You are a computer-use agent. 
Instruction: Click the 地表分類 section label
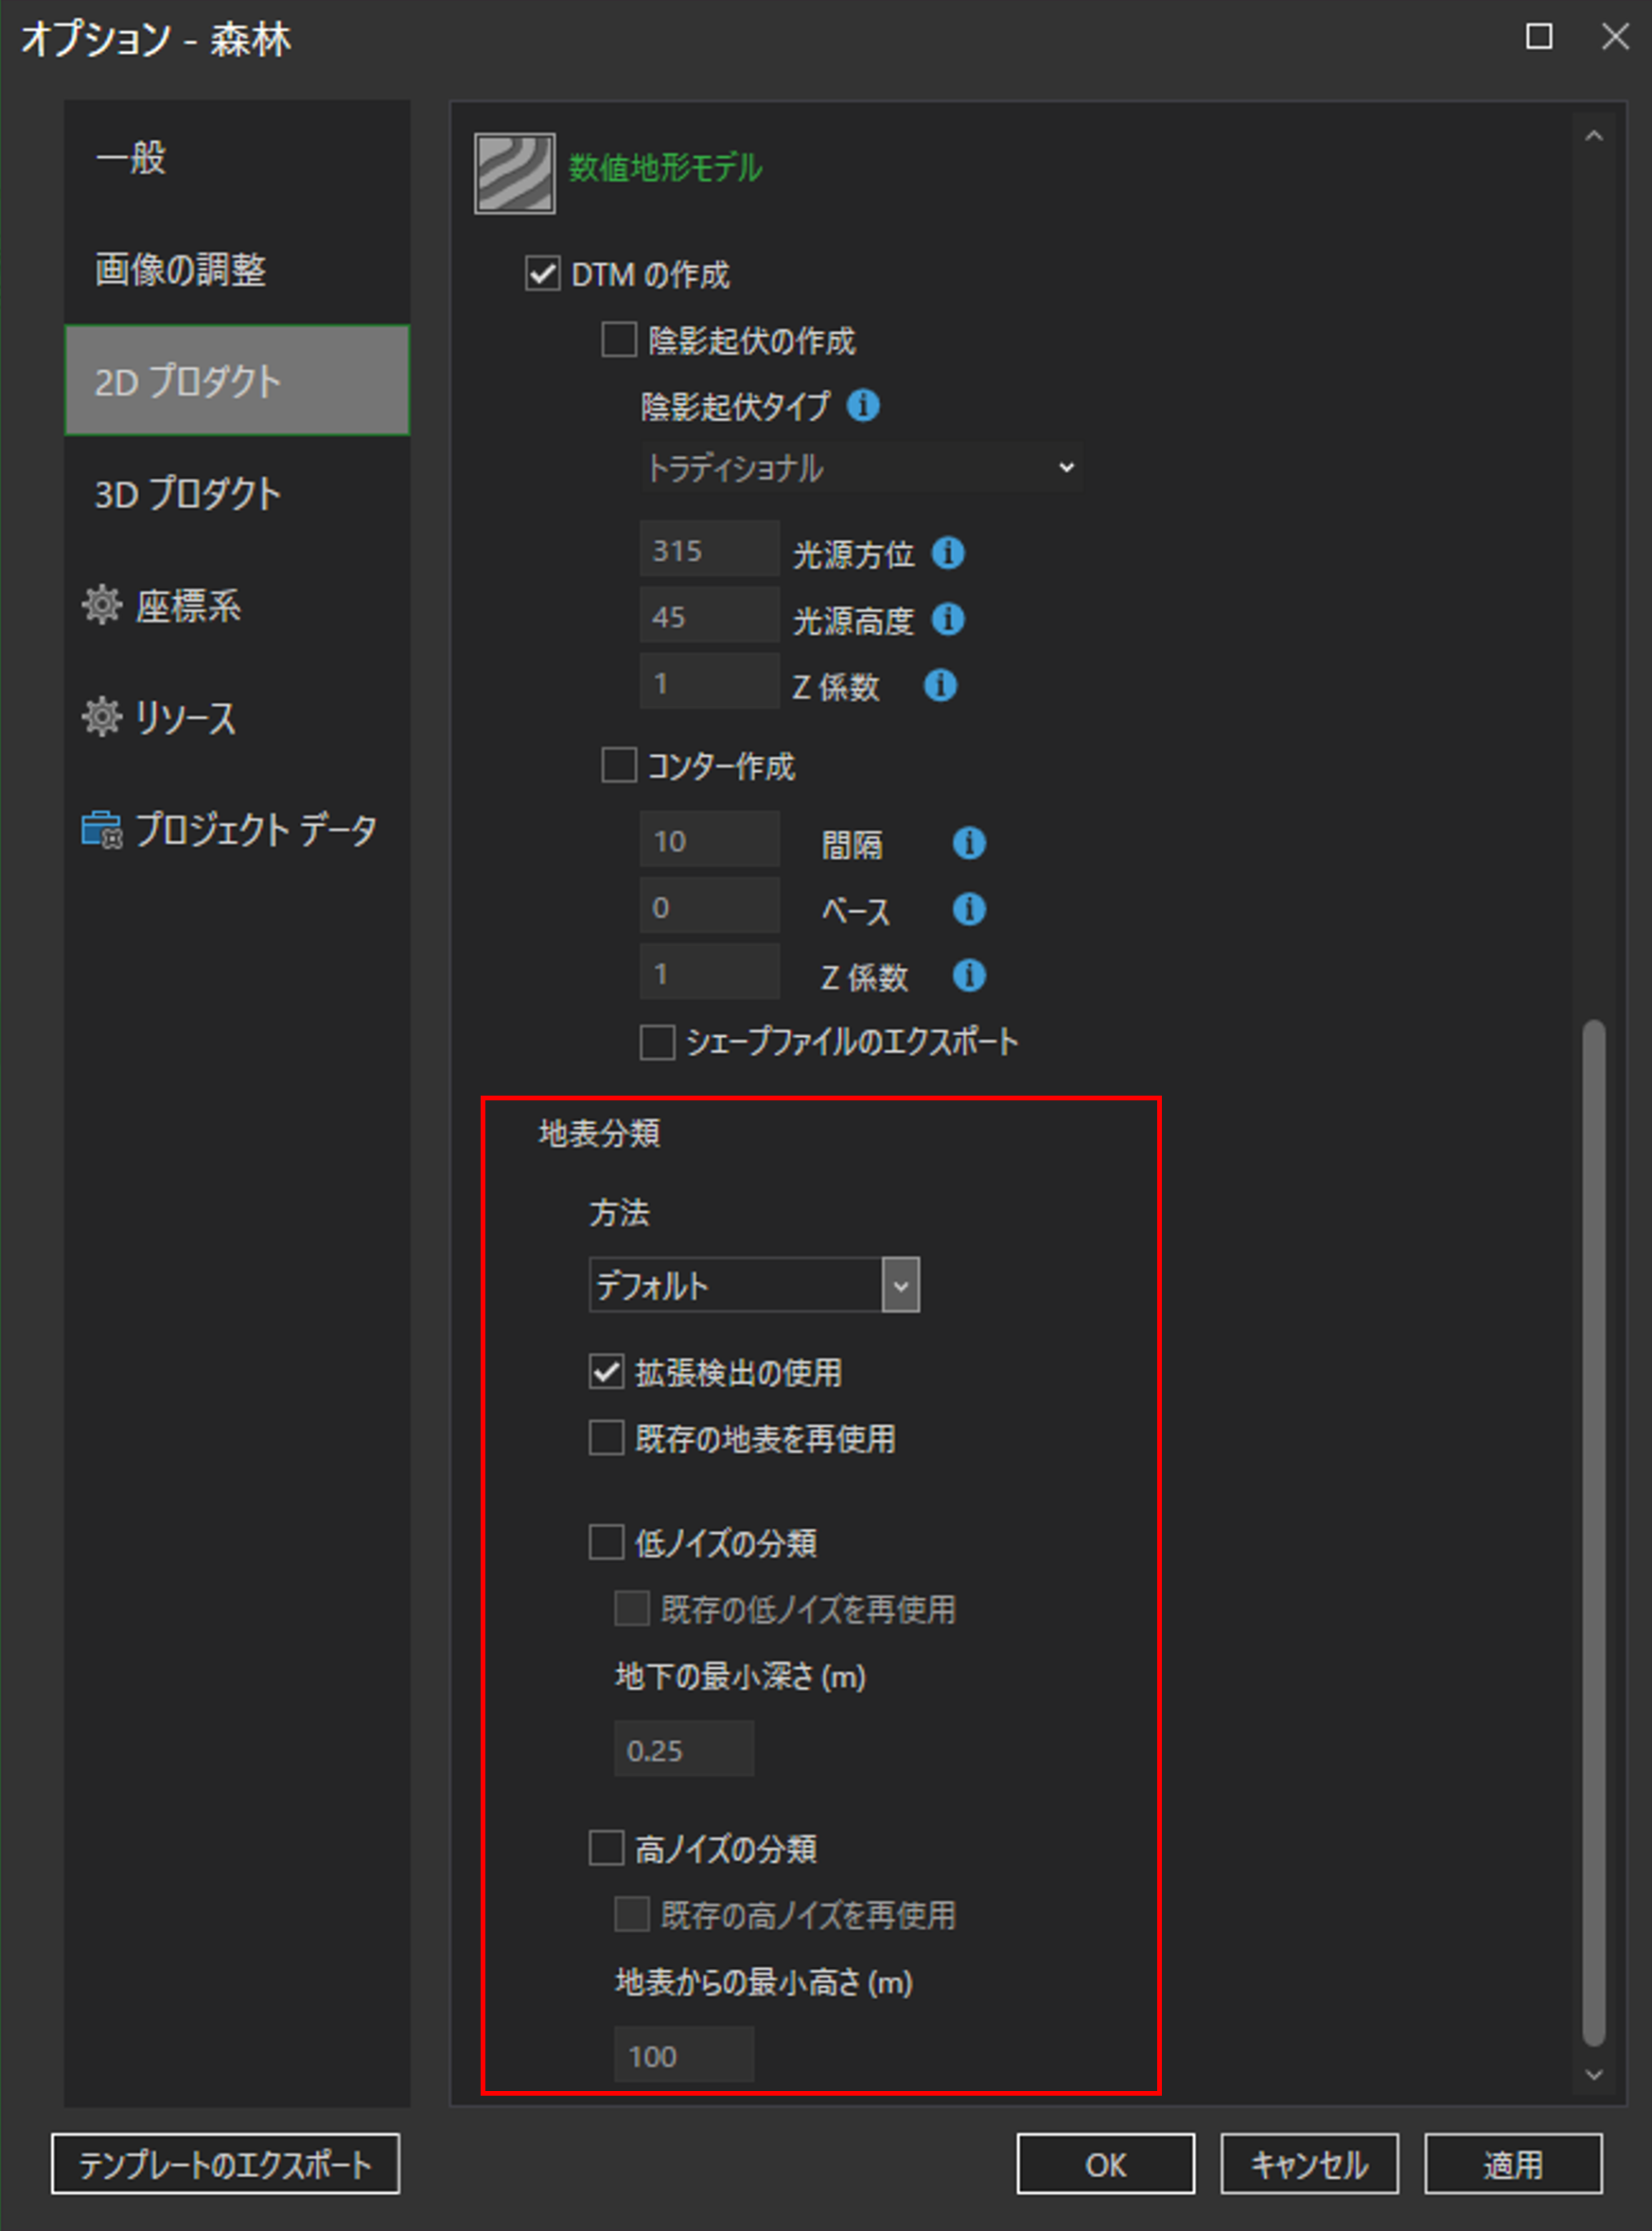(599, 1133)
